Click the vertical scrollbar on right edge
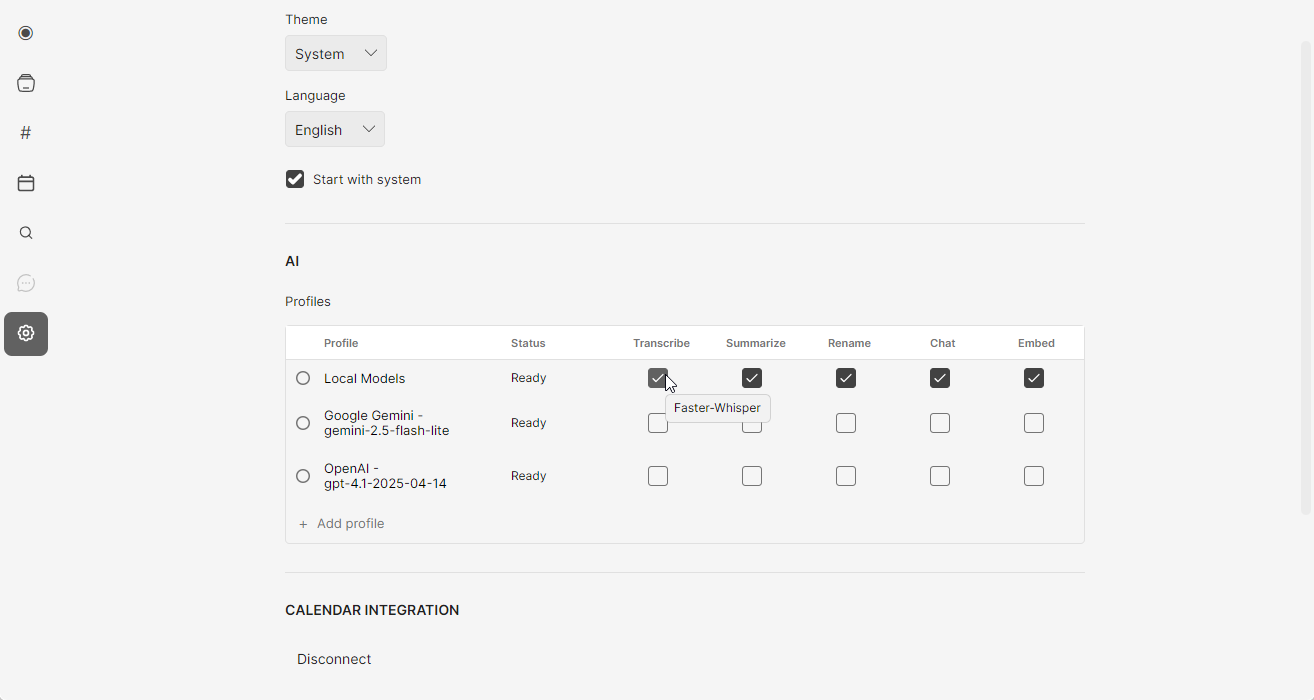1314x700 pixels. coord(1305,278)
